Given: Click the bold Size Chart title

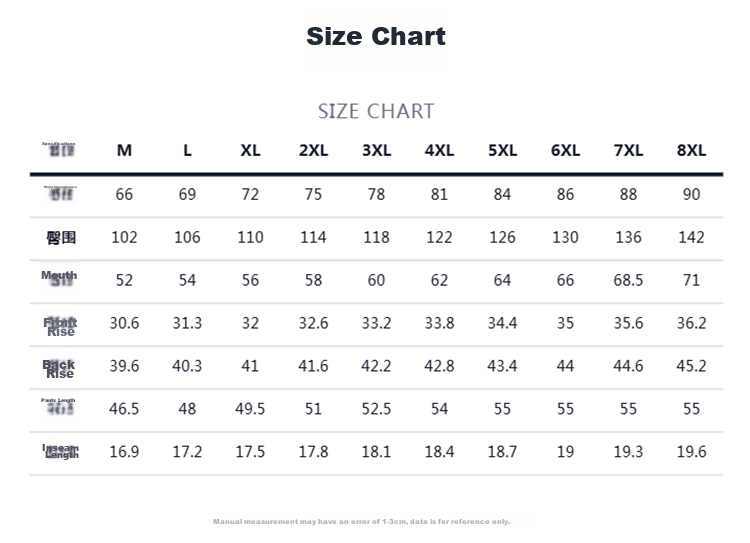Looking at the screenshot, I should [376, 36].
